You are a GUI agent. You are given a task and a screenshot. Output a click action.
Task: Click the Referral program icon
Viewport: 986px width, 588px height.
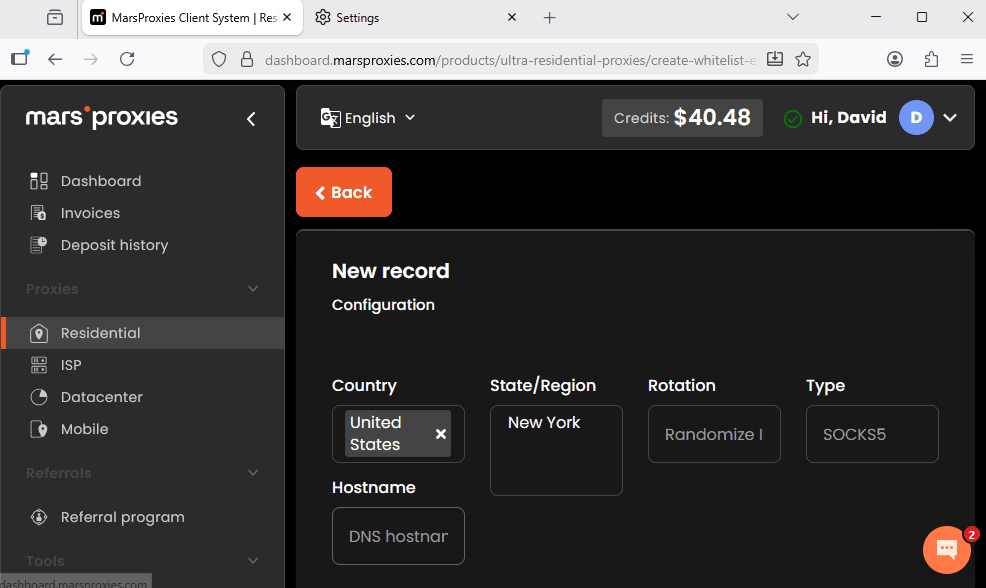click(x=39, y=518)
